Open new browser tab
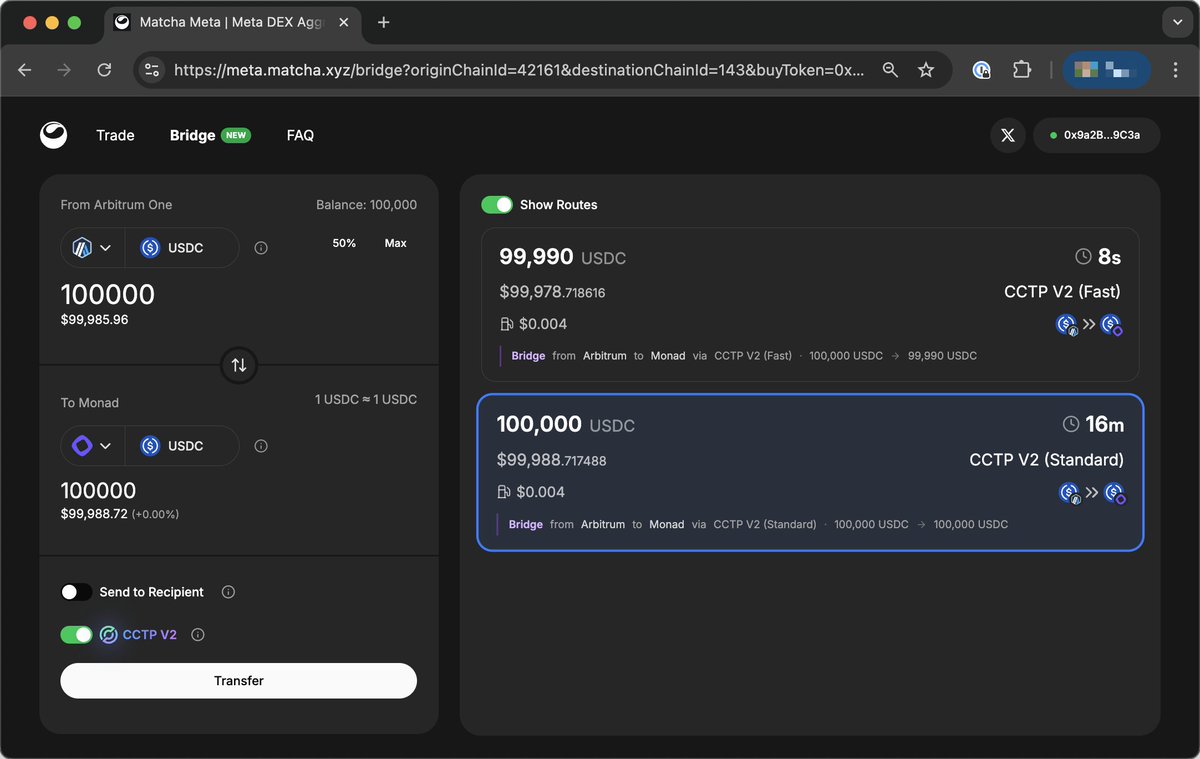The width and height of the screenshot is (1200, 759). [384, 22]
